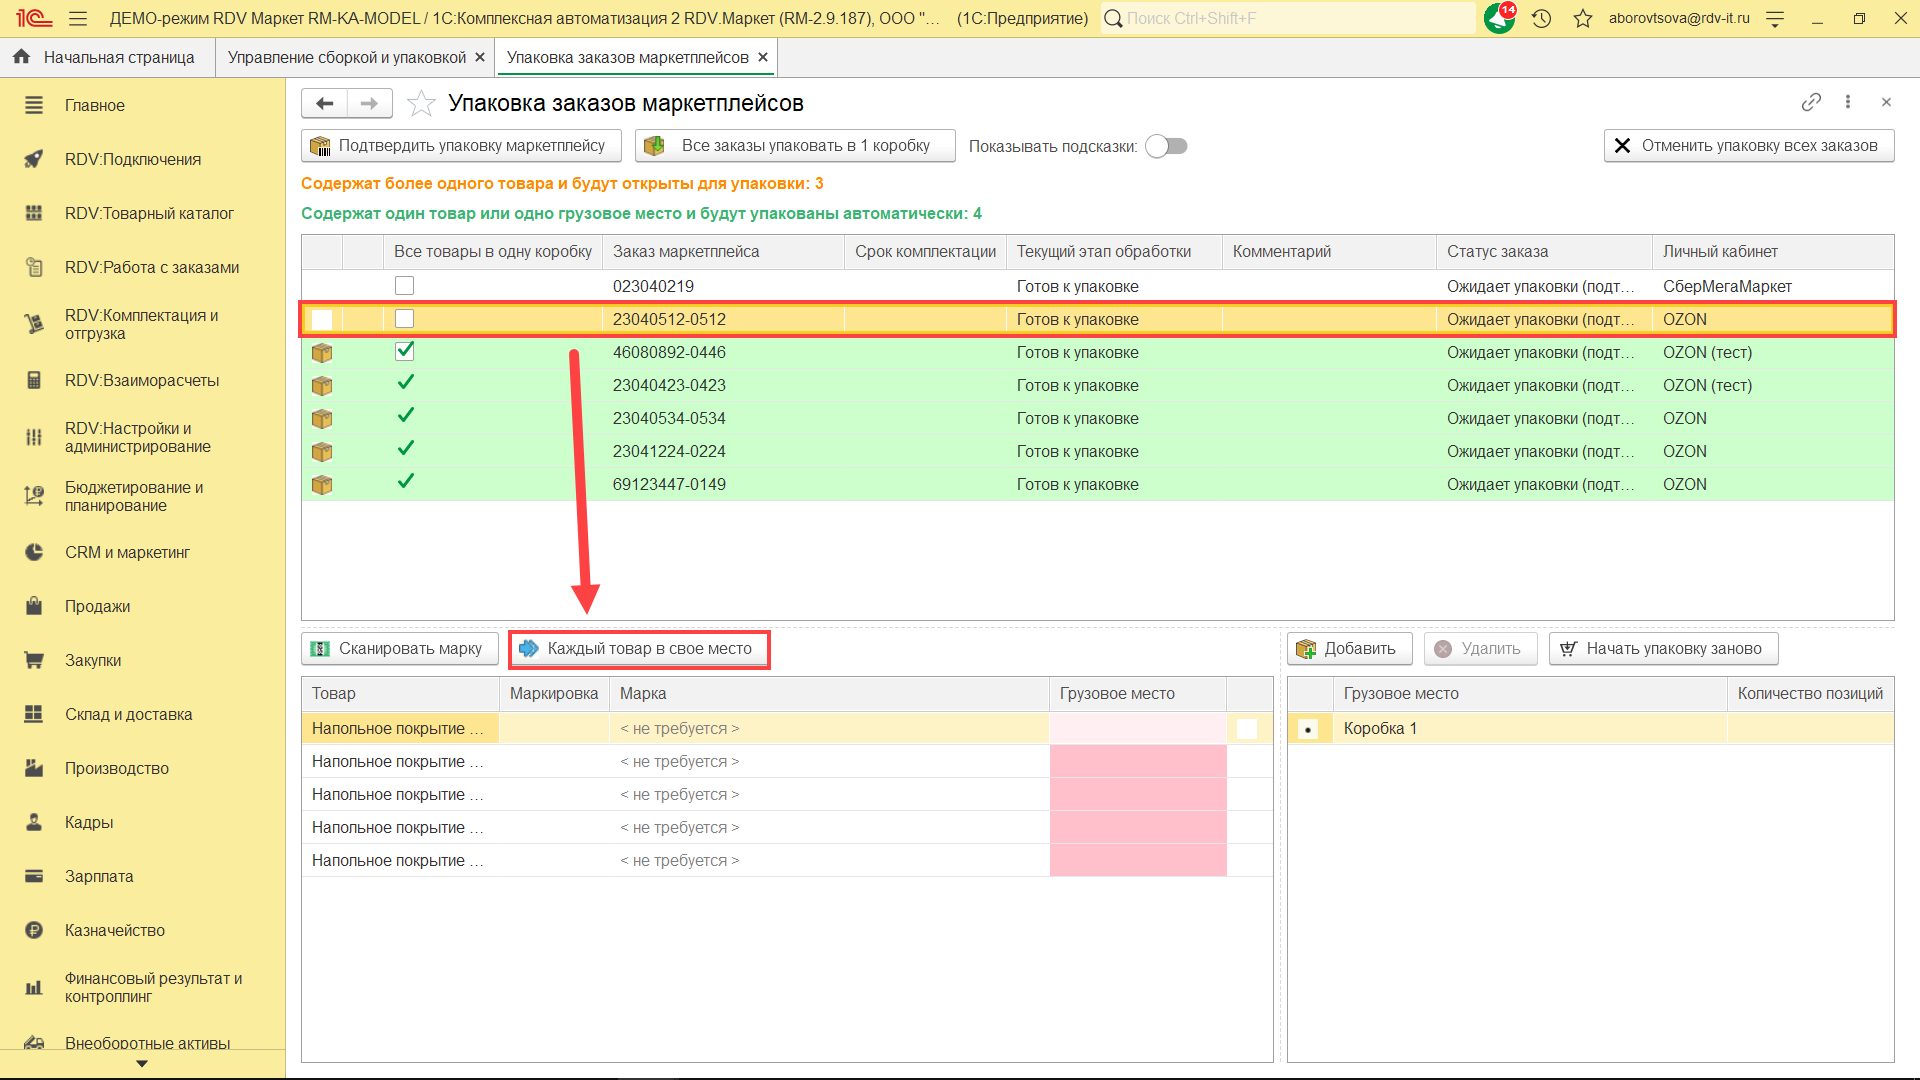The width and height of the screenshot is (1920, 1080).
Task: Open the hamburger main menu icon
Action: tap(78, 18)
